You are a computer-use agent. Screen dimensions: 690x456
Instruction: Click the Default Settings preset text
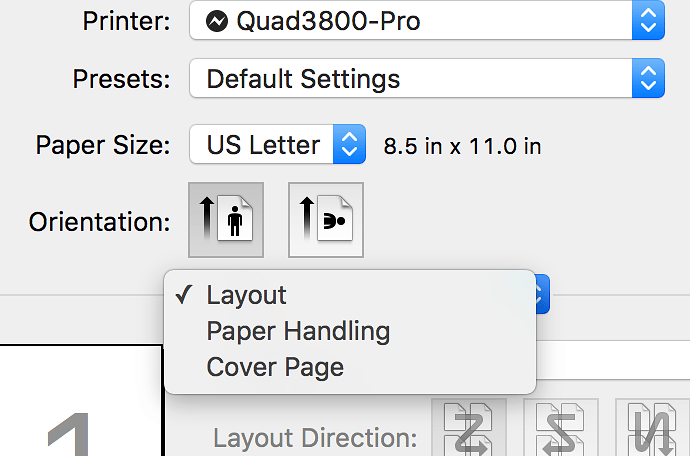(x=303, y=79)
